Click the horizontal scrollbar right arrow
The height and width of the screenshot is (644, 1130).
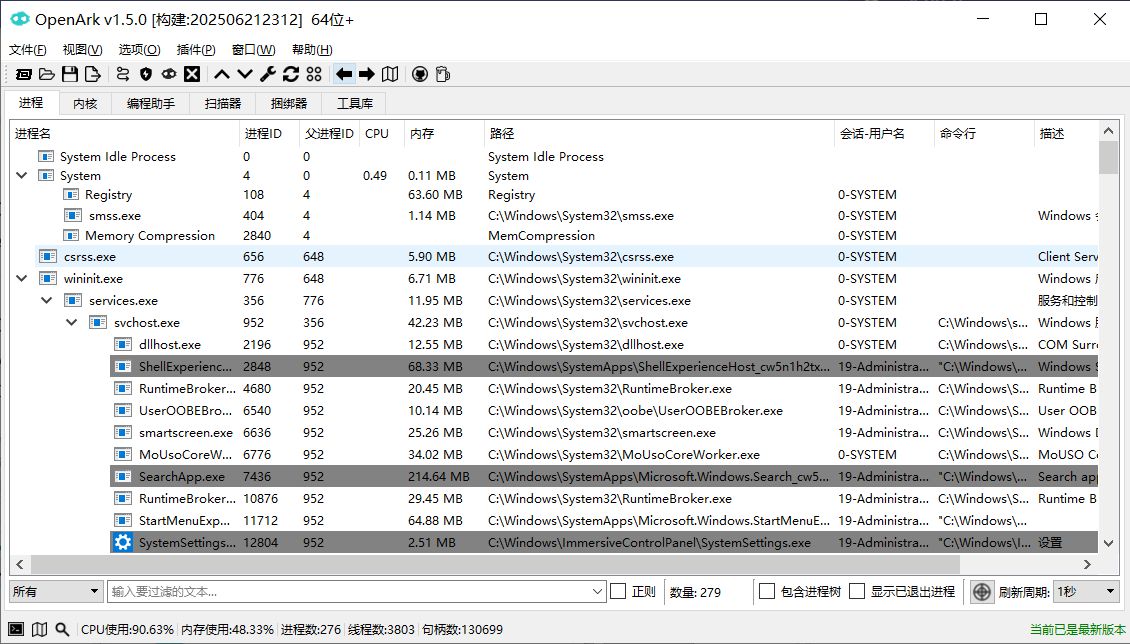pyautogui.click(x=1087, y=564)
